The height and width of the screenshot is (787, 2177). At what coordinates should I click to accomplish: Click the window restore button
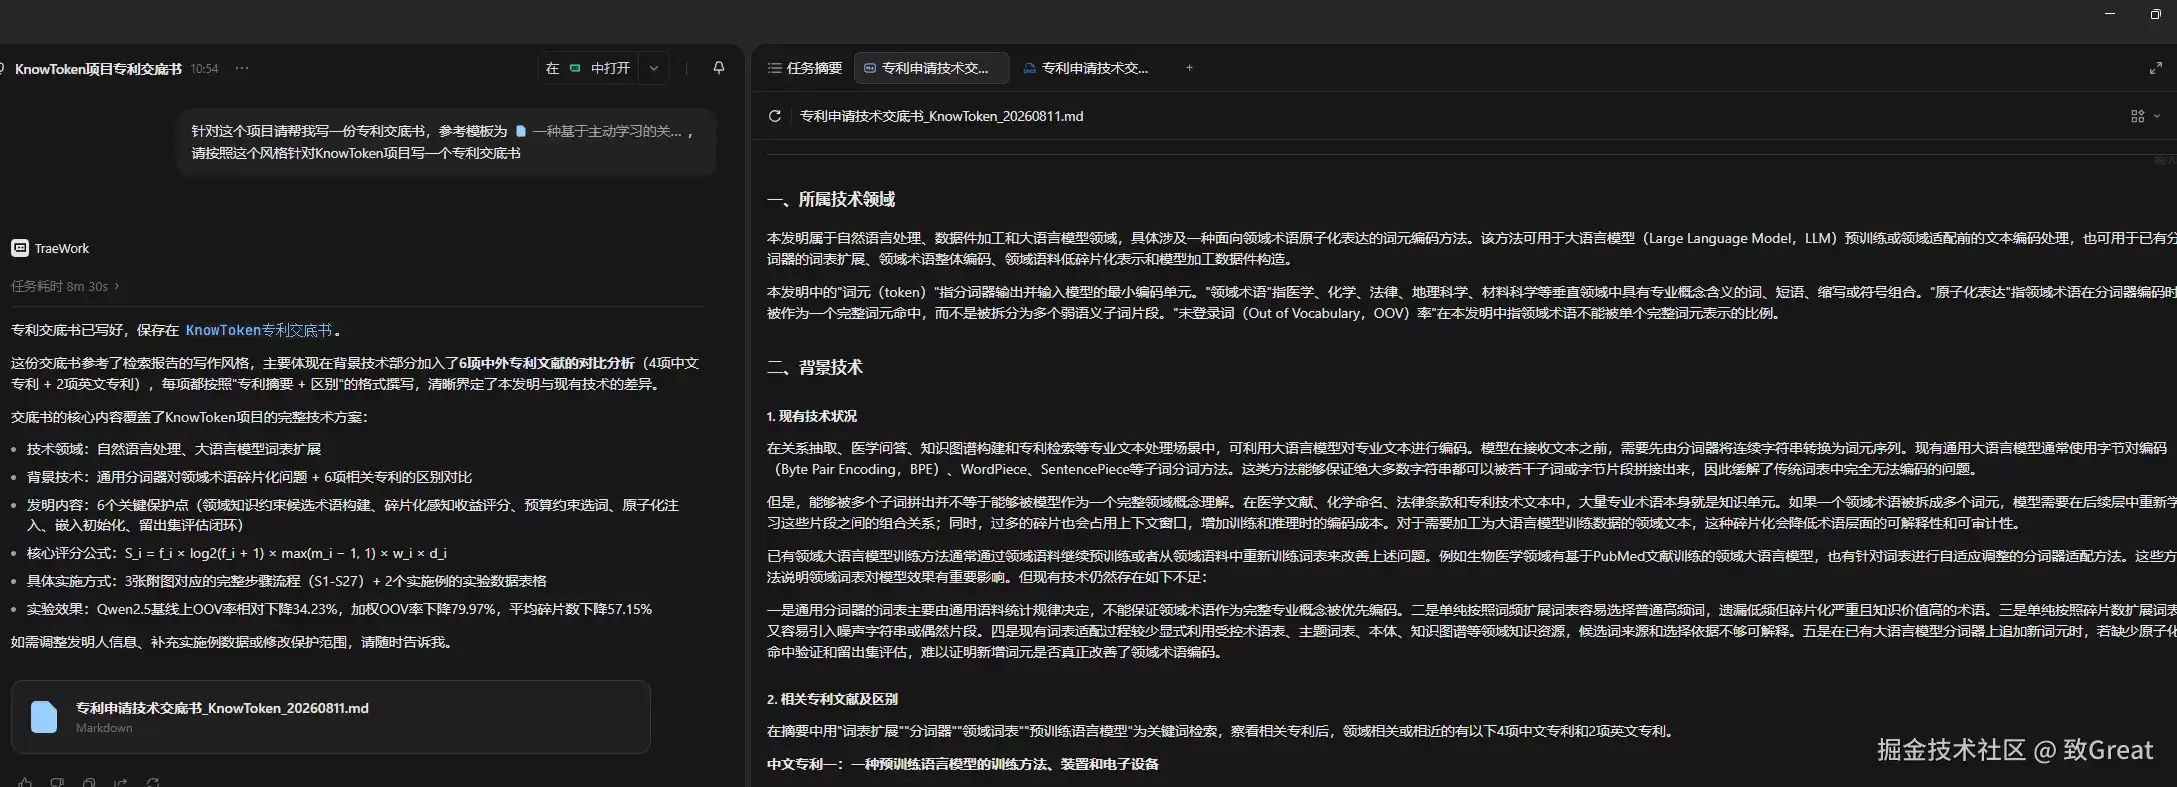coord(2155,14)
